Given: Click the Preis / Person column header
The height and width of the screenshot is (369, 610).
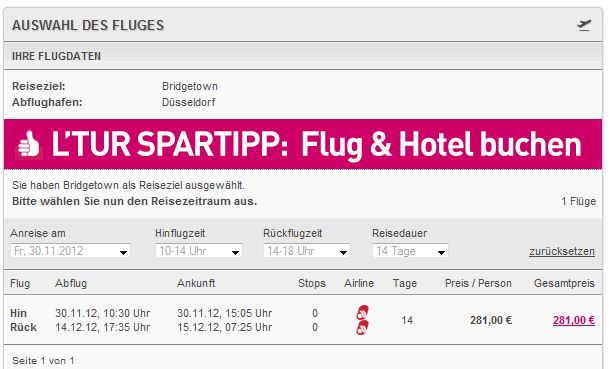Looking at the screenshot, I should click(x=478, y=283).
